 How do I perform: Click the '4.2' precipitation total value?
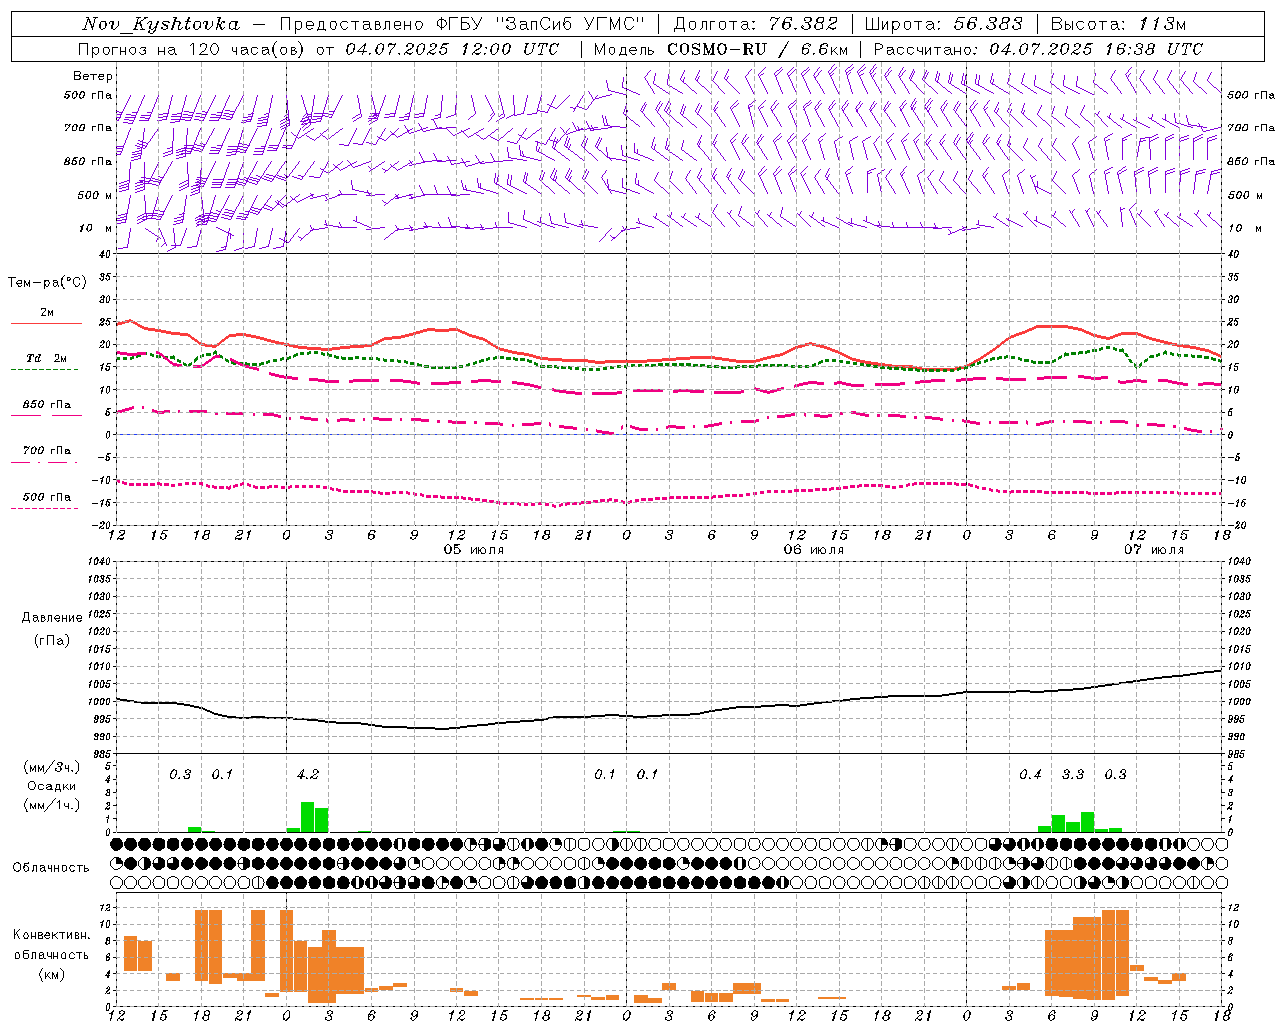coord(308,774)
